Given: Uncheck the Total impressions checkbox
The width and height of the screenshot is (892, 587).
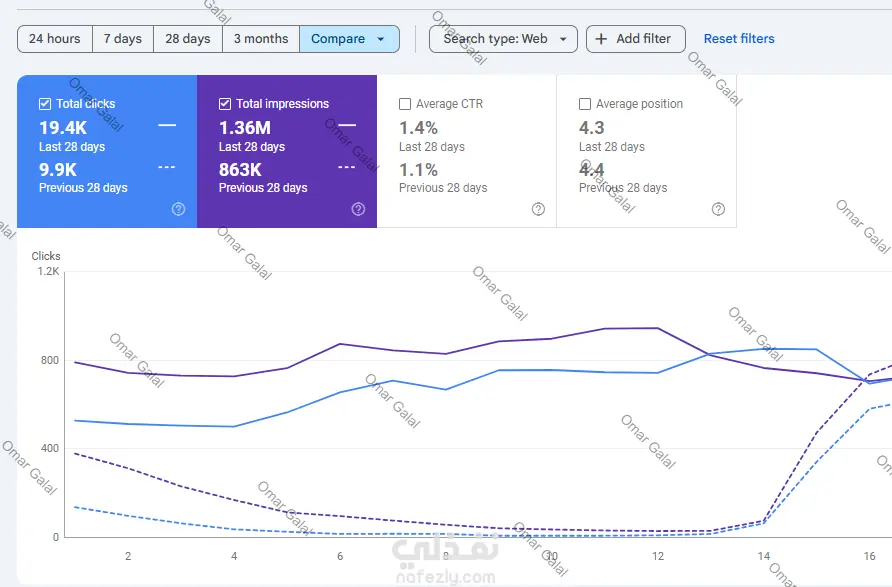Looking at the screenshot, I should [x=225, y=104].
